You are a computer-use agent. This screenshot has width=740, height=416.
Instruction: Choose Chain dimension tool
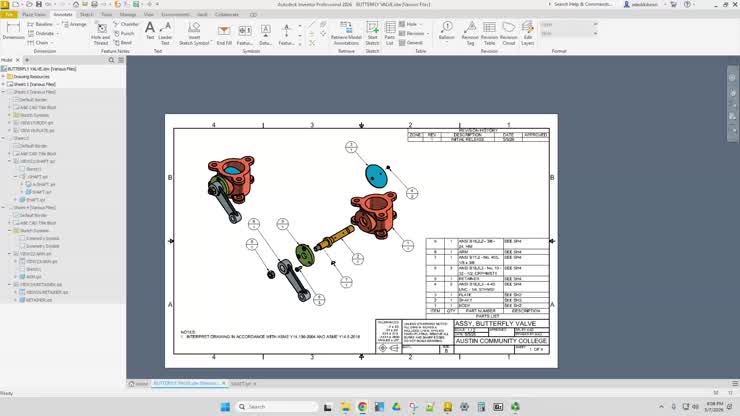click(x=39, y=42)
